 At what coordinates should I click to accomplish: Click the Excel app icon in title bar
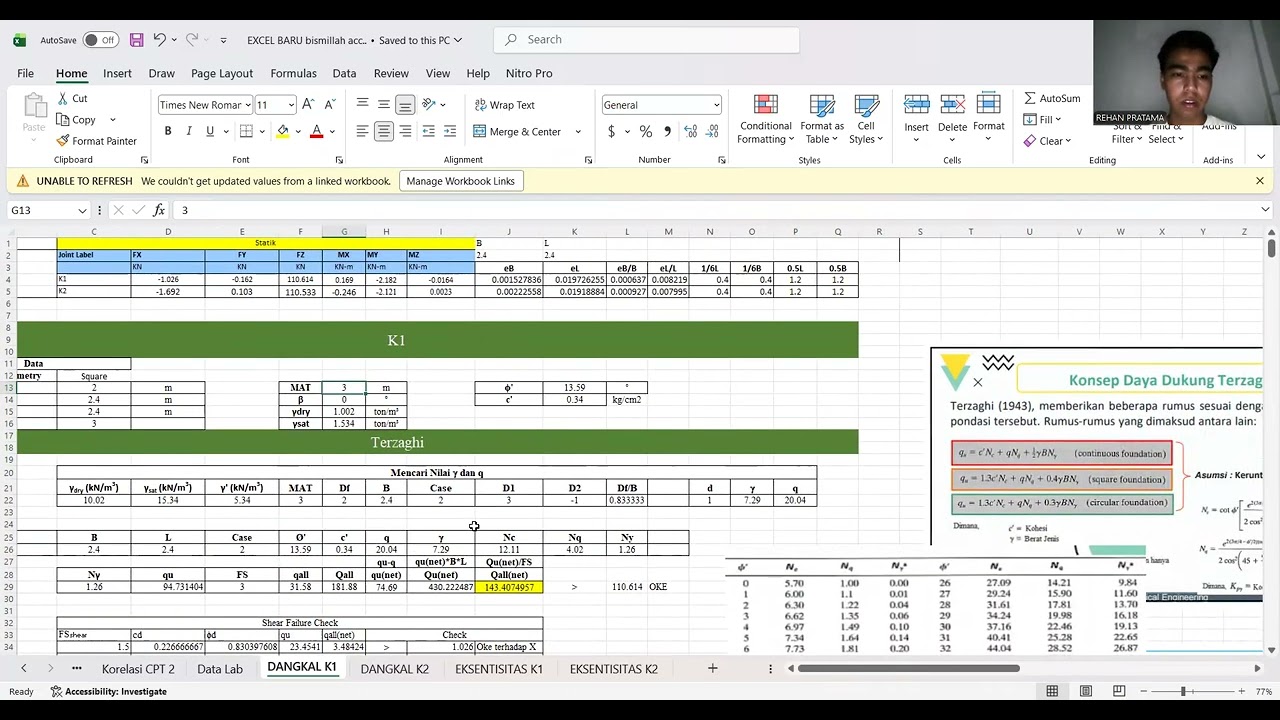[19, 40]
